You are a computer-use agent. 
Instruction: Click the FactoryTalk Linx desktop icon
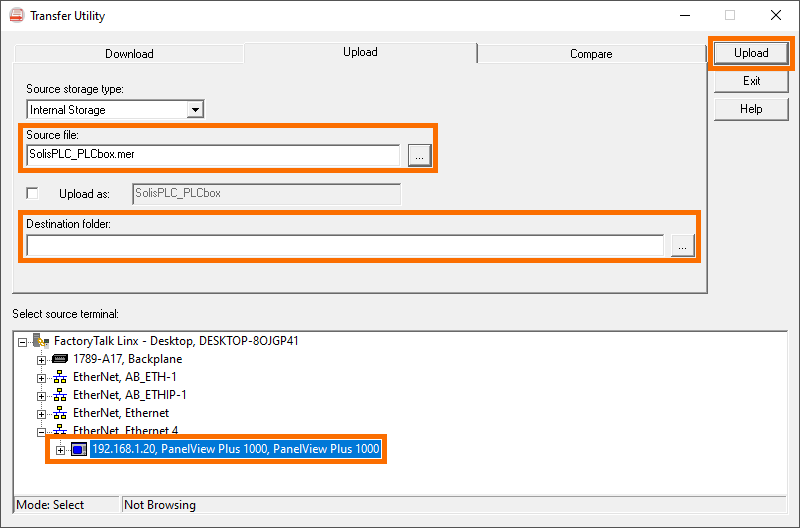tap(41, 341)
